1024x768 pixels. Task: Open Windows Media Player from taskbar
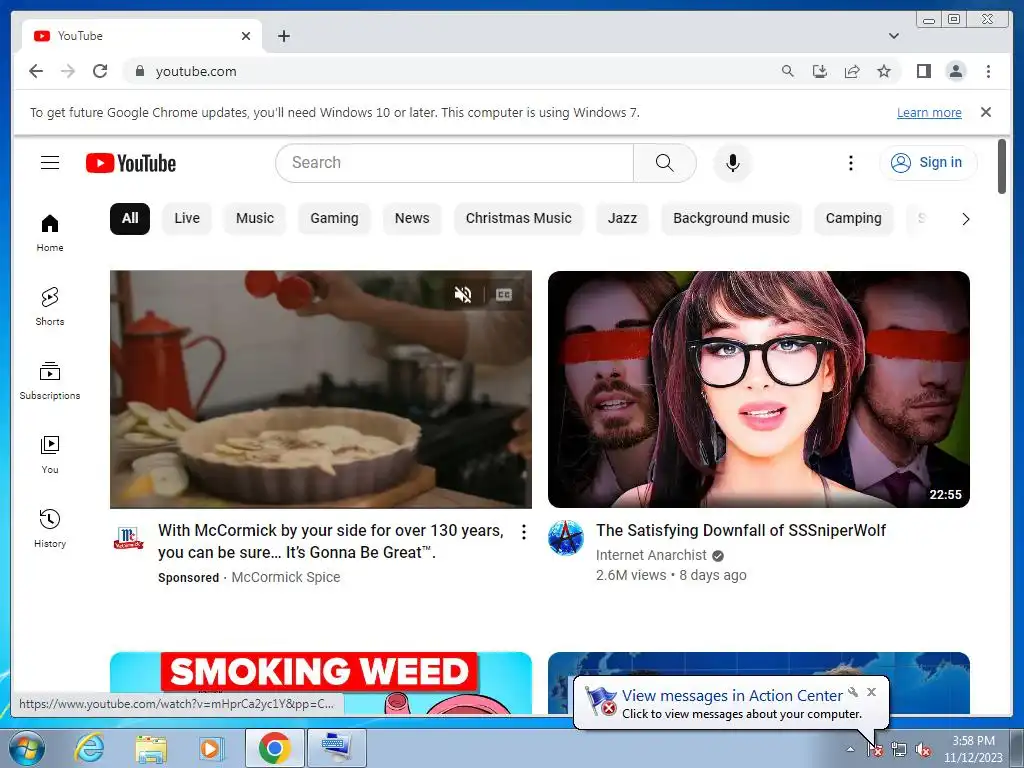pyautogui.click(x=210, y=748)
